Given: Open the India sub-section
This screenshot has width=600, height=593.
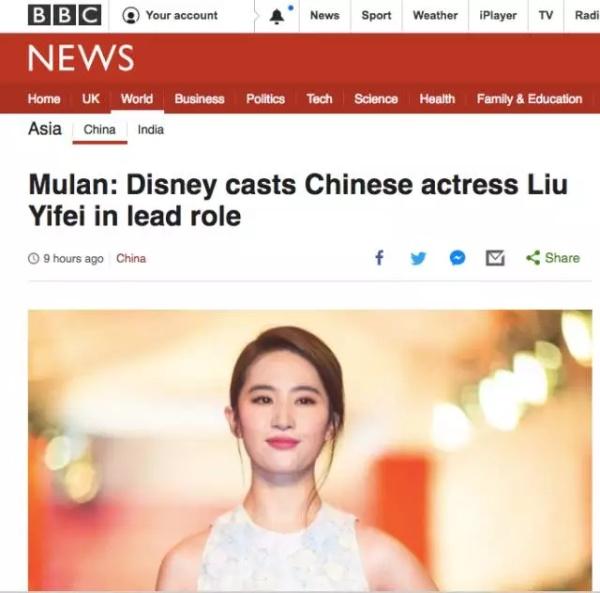Looking at the screenshot, I should [151, 130].
